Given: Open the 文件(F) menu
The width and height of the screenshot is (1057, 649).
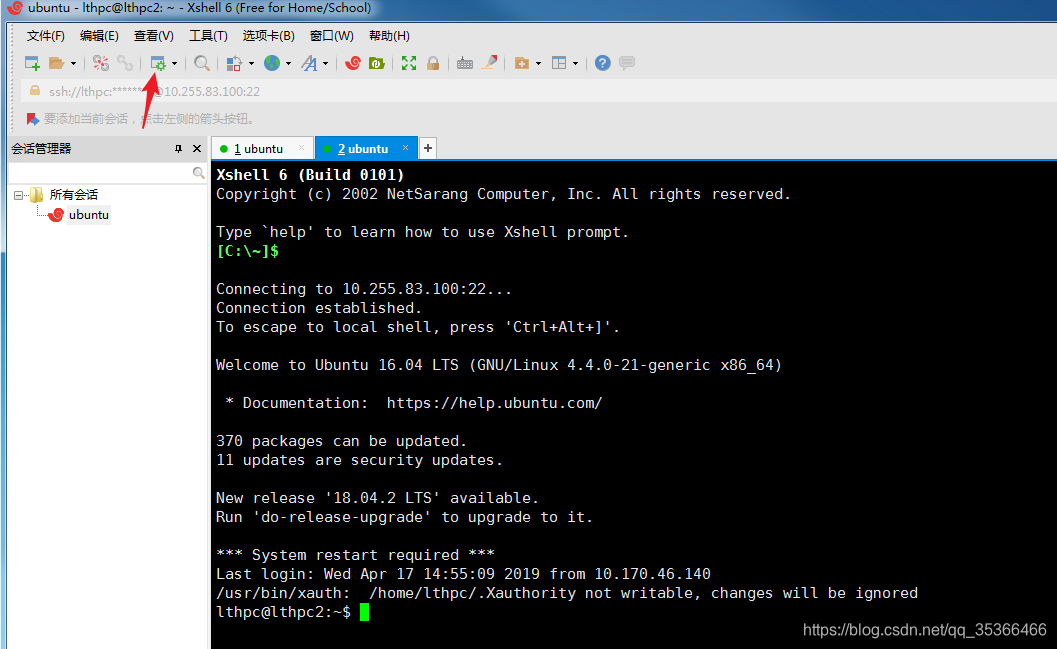Looking at the screenshot, I should pos(45,36).
